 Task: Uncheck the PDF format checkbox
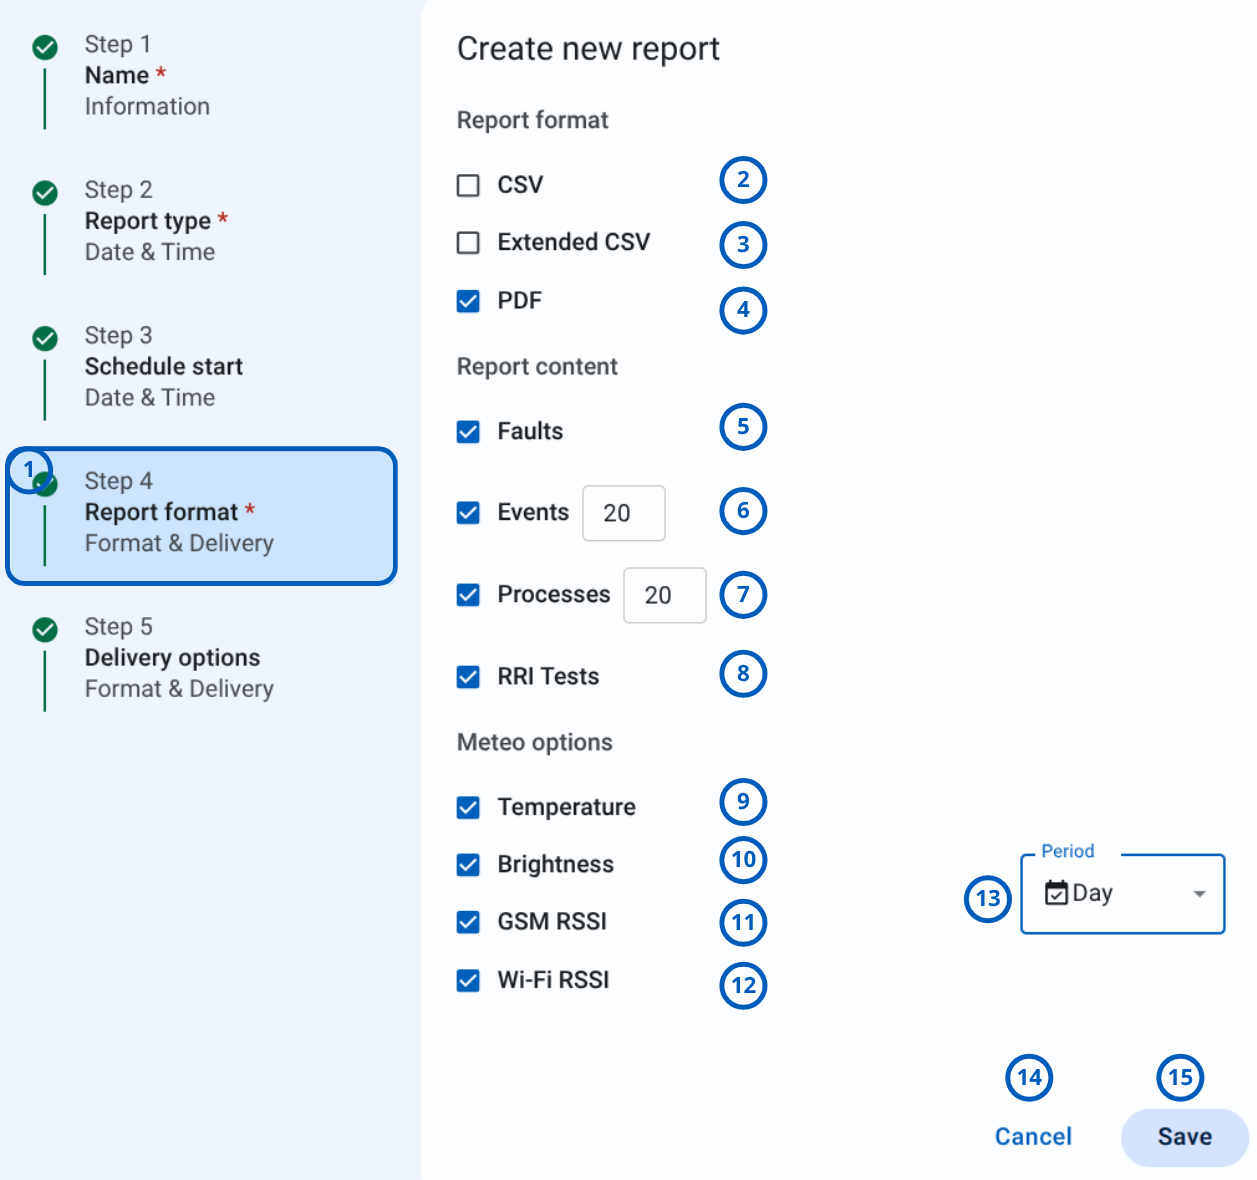pyautogui.click(x=468, y=301)
